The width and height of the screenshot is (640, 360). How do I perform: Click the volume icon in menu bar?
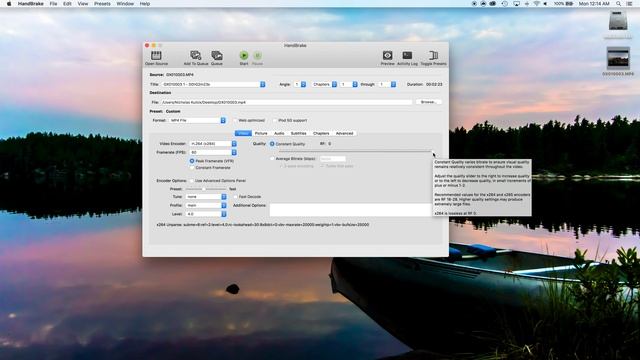[545, 4]
